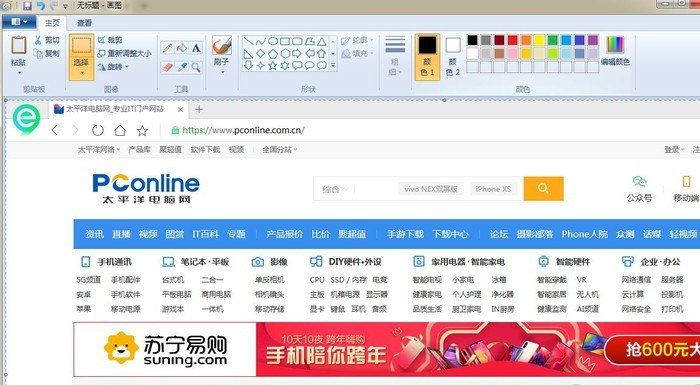Click the 粘贴 clipboard icon
The image size is (700, 385).
click(x=19, y=45)
